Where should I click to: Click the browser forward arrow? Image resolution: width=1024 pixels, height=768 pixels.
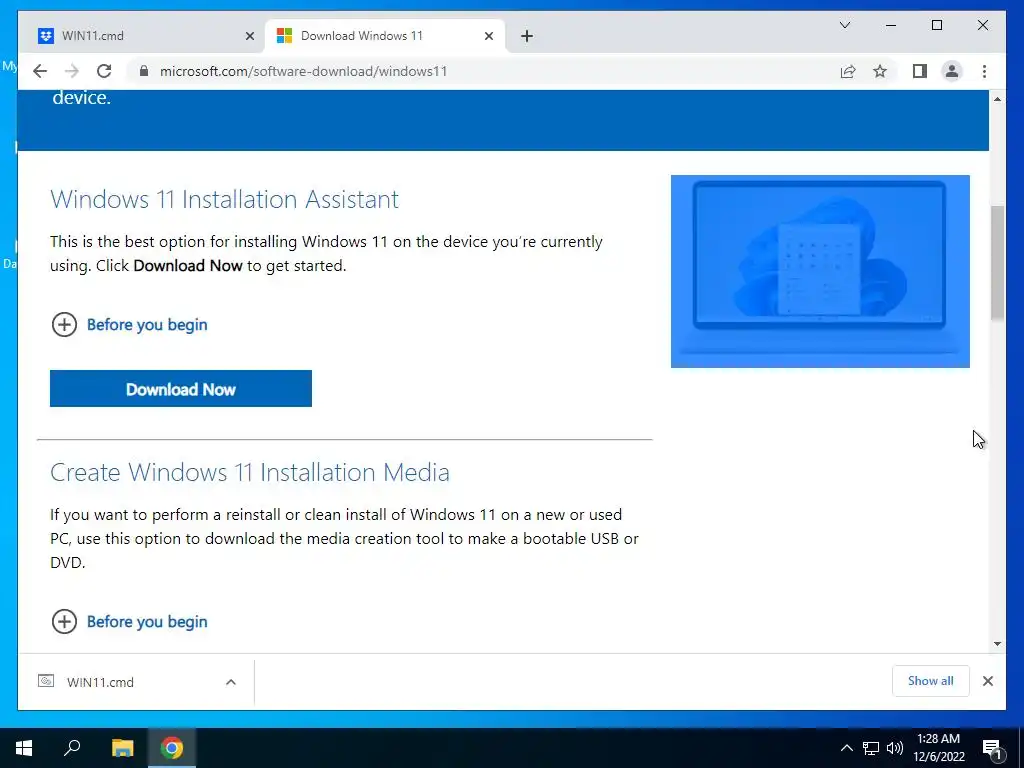coord(72,71)
